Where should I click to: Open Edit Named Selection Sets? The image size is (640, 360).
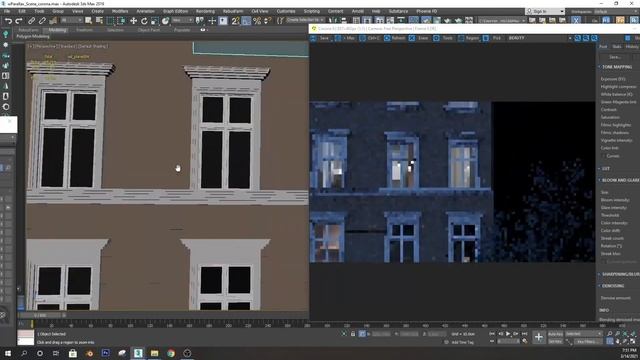coord(280,20)
